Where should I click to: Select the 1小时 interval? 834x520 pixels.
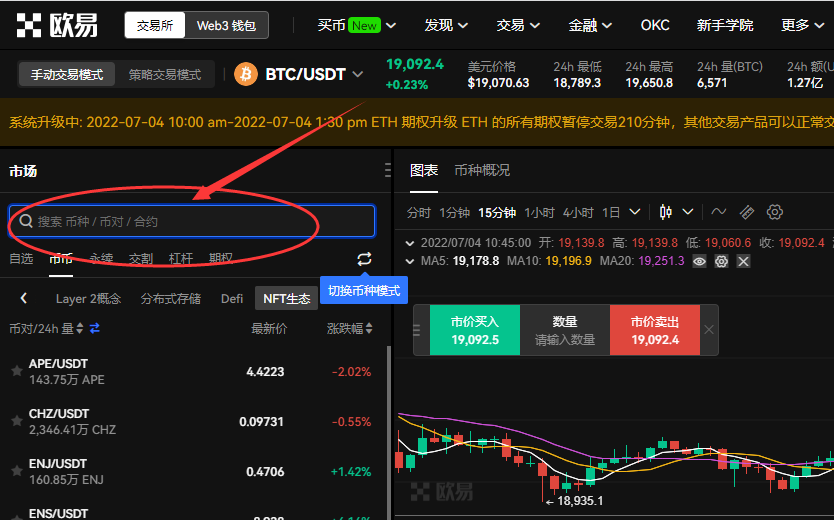(539, 213)
